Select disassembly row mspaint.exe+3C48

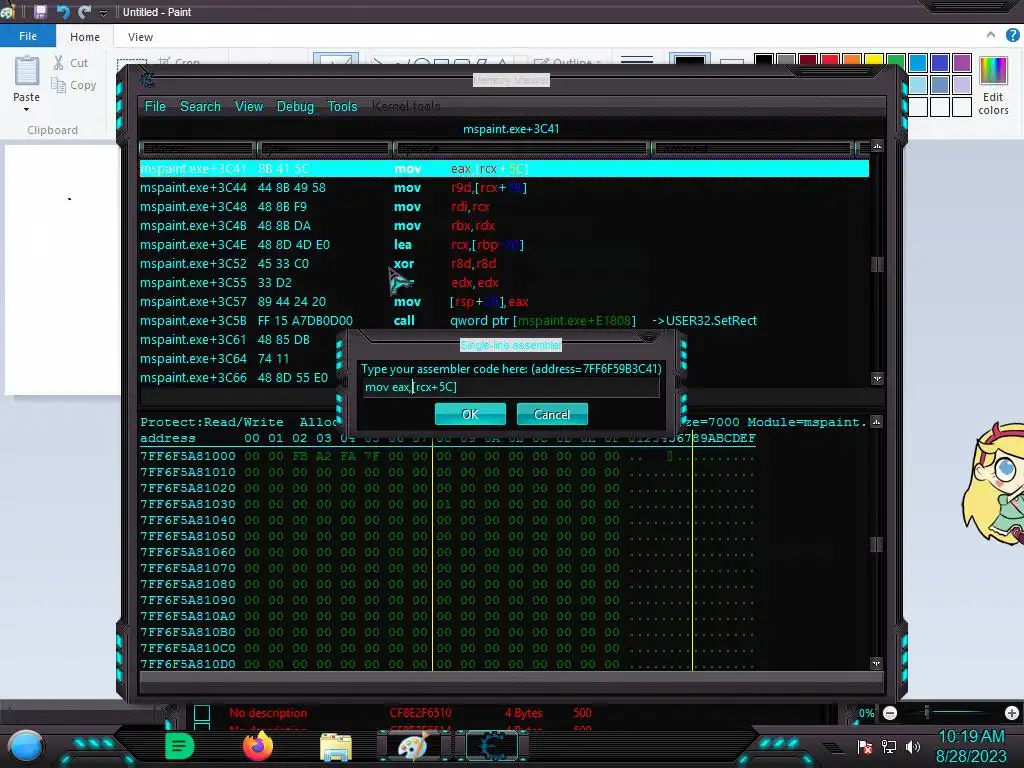(x=504, y=206)
